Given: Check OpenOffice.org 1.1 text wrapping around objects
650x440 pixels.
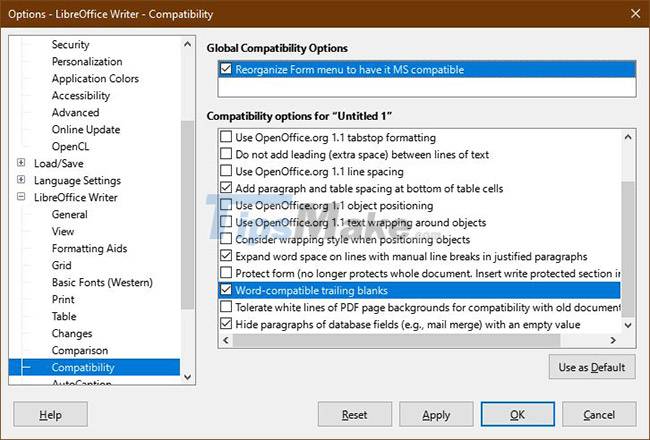Looking at the screenshot, I should 226,222.
